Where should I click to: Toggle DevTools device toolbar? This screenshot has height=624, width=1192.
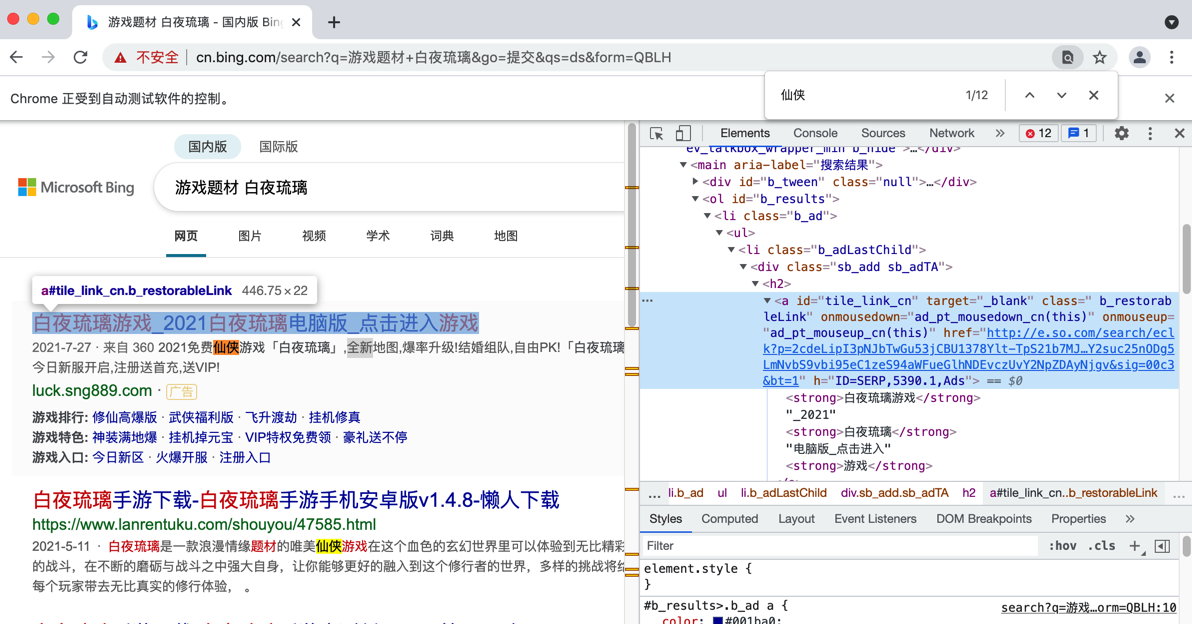click(683, 133)
